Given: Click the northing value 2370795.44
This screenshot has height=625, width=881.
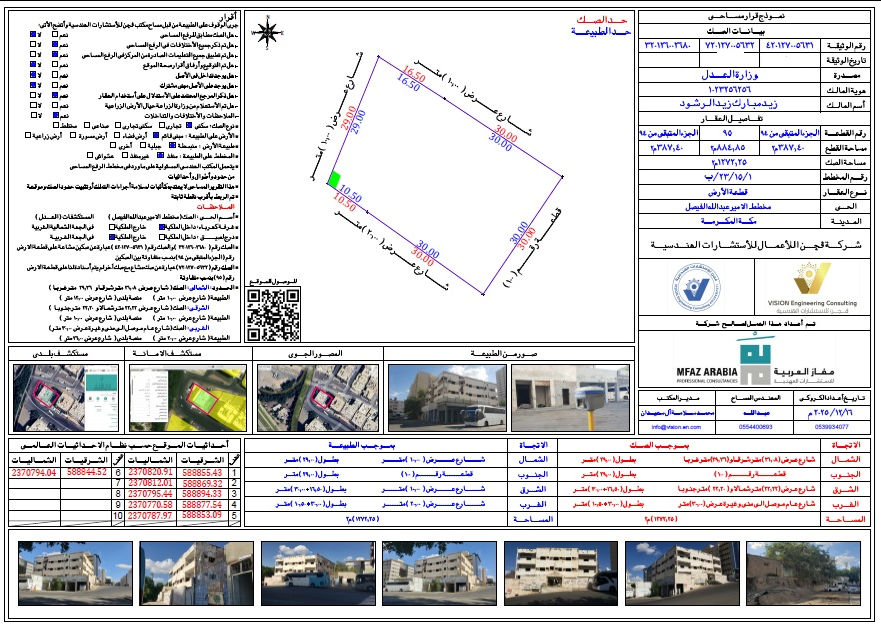Looking at the screenshot, I should click(150, 494).
